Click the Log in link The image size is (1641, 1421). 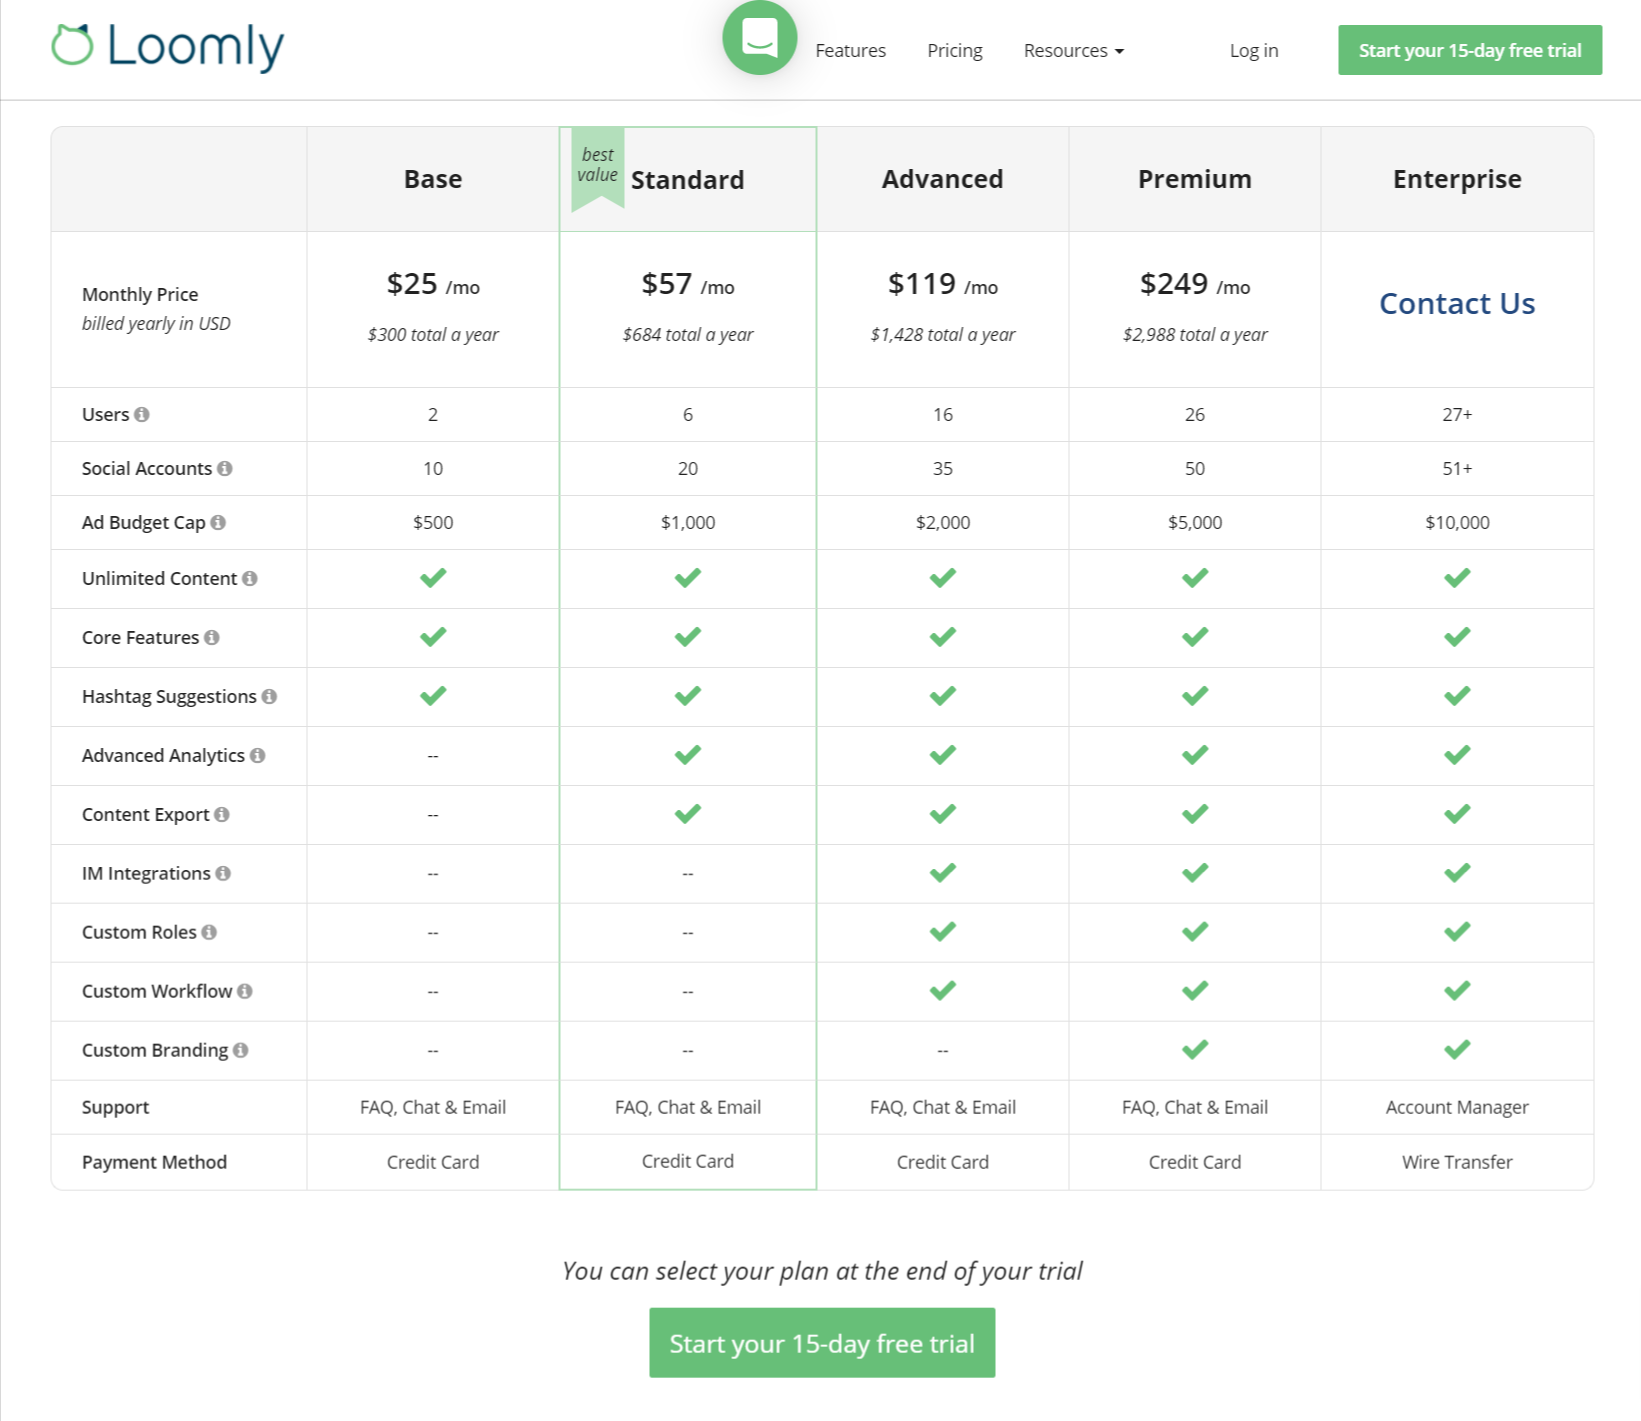1254,51
